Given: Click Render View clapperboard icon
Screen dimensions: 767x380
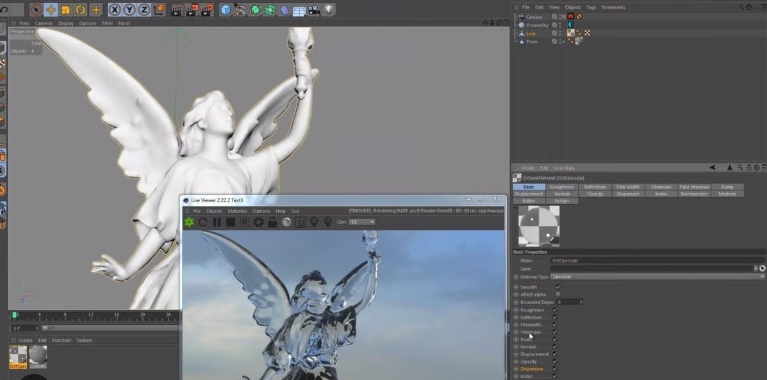Looking at the screenshot, I should click(x=177, y=10).
